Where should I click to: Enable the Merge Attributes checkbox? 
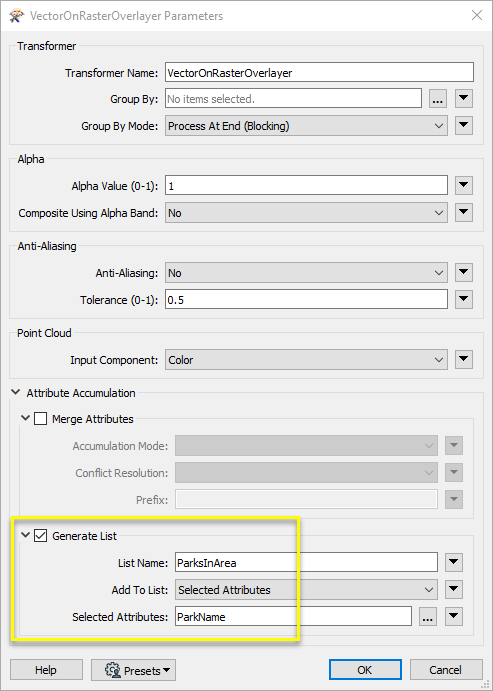point(41,419)
